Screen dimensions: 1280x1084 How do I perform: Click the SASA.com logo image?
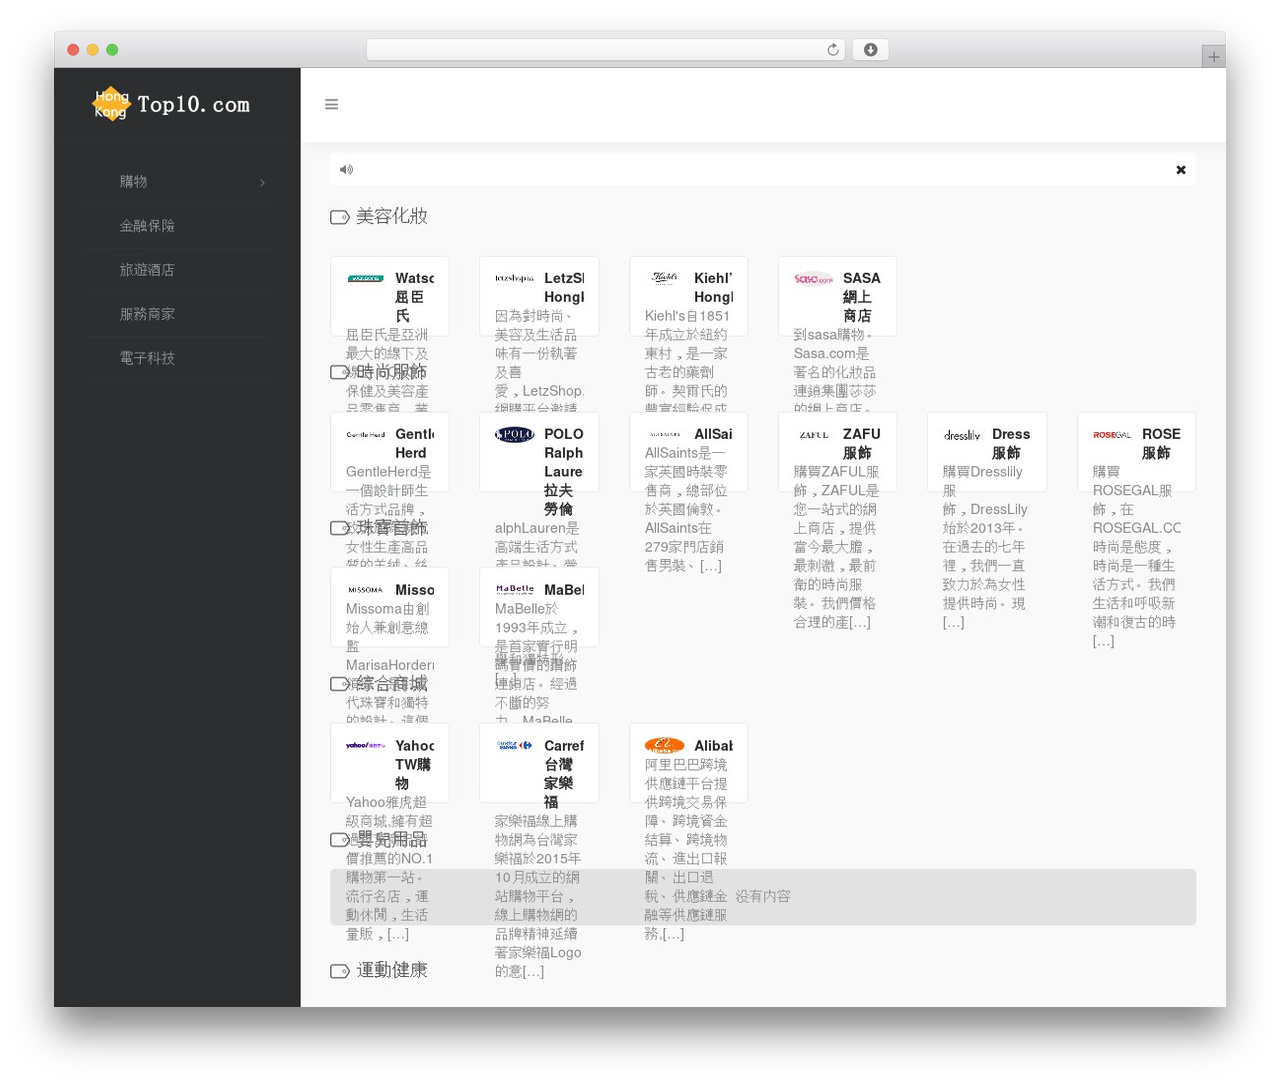coord(813,279)
